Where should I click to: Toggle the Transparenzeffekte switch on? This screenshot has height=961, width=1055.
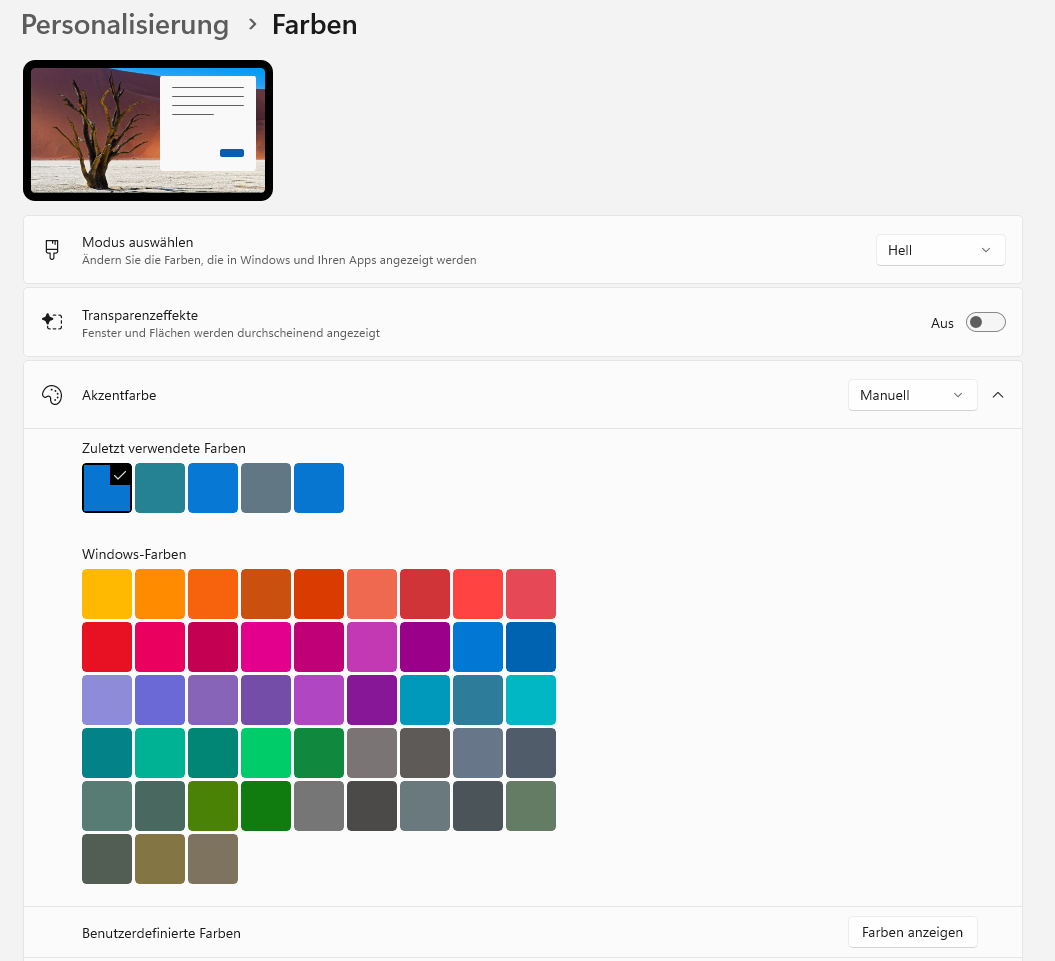985,322
